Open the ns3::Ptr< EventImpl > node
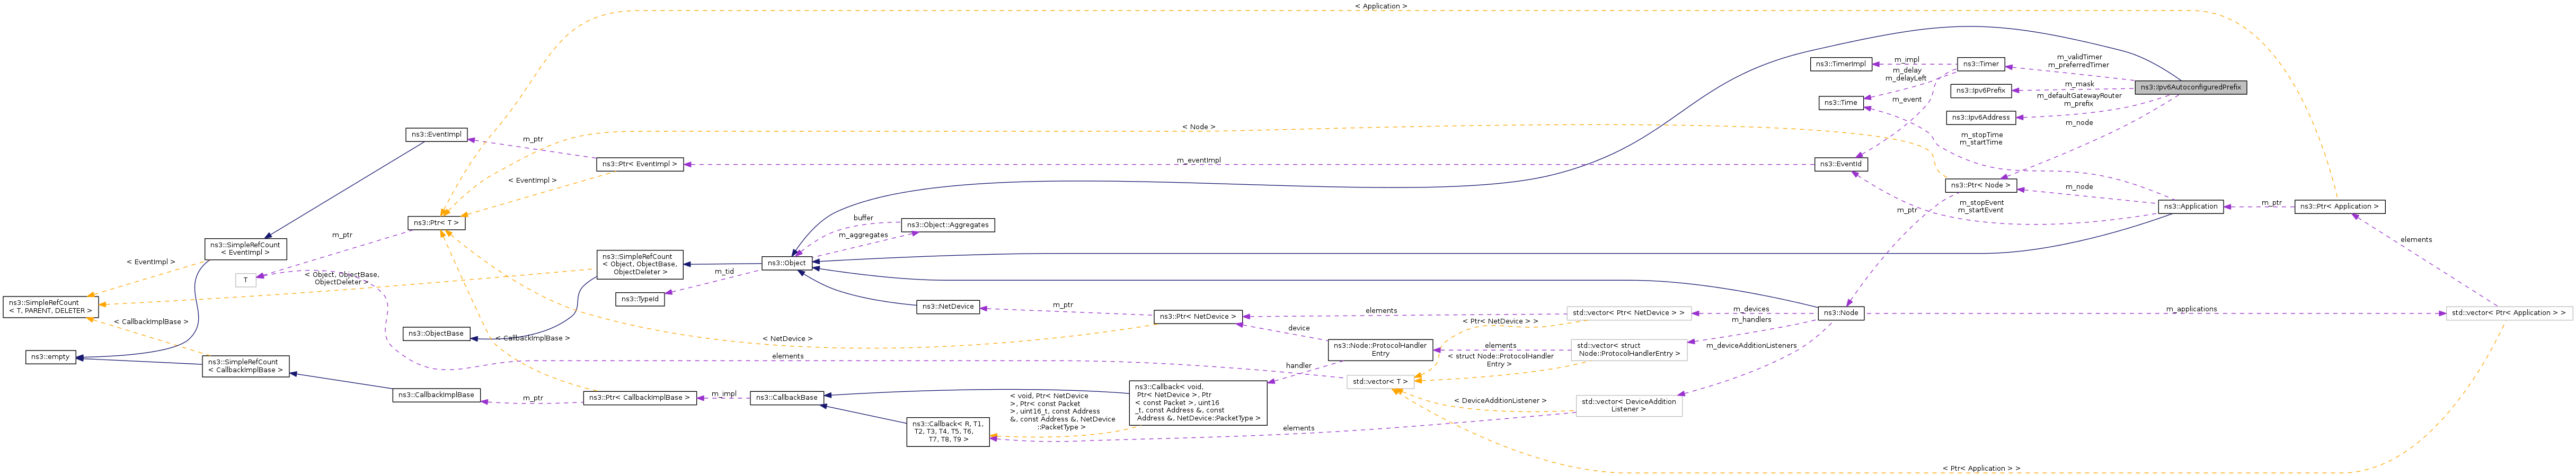Screen dimensions: 2576x476 point(640,164)
